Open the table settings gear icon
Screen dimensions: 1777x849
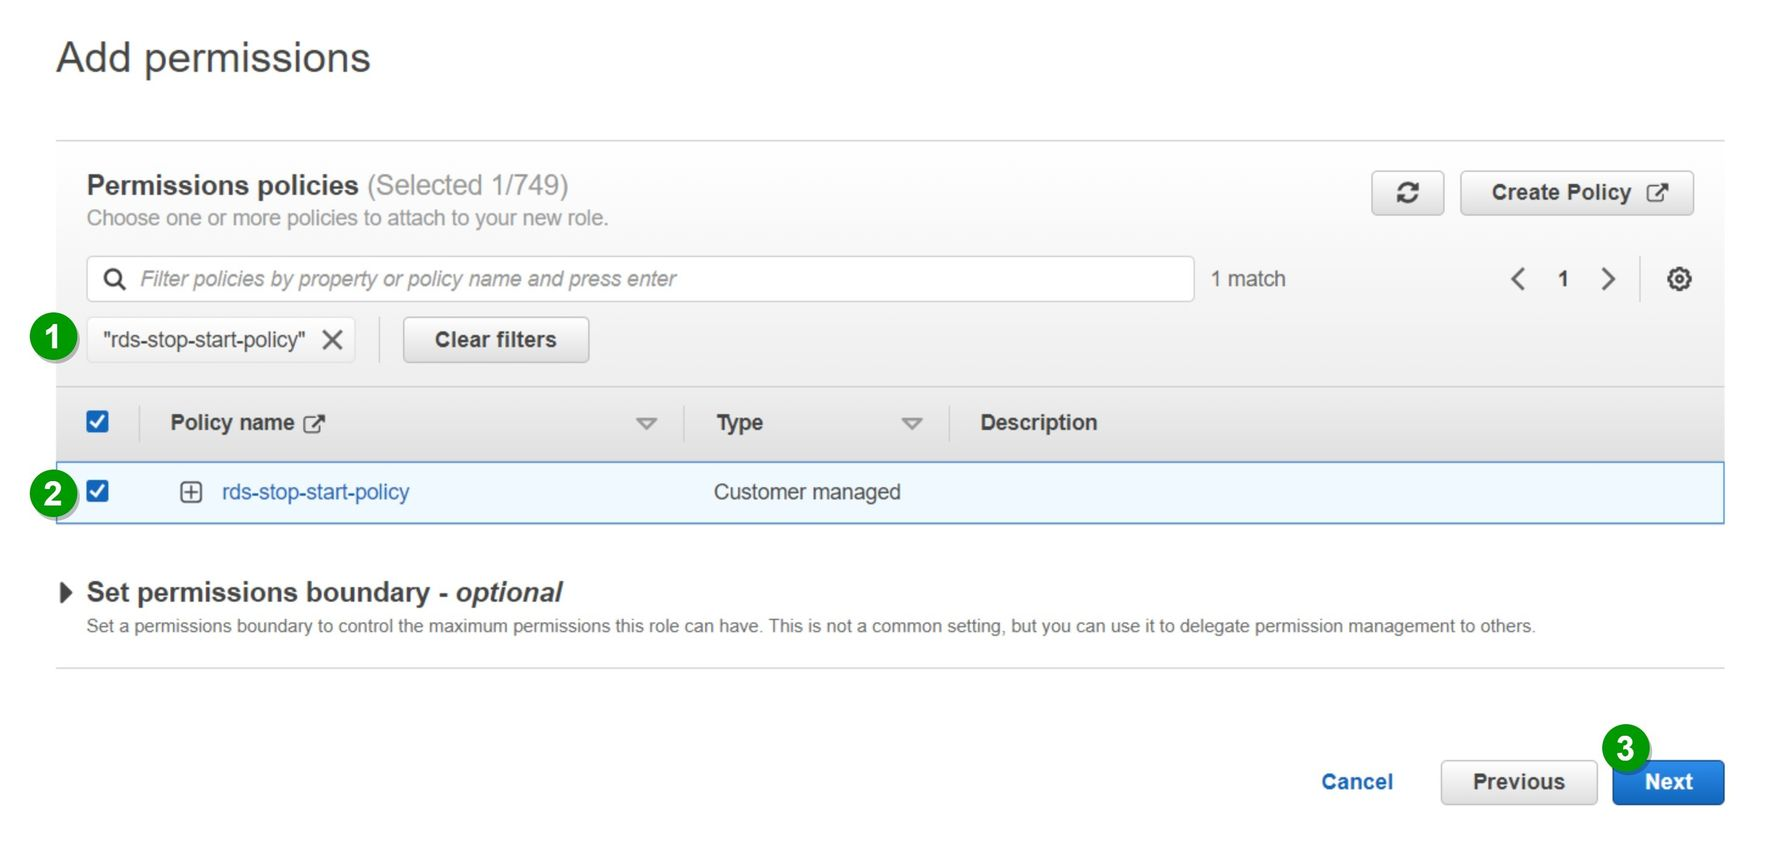click(1679, 279)
